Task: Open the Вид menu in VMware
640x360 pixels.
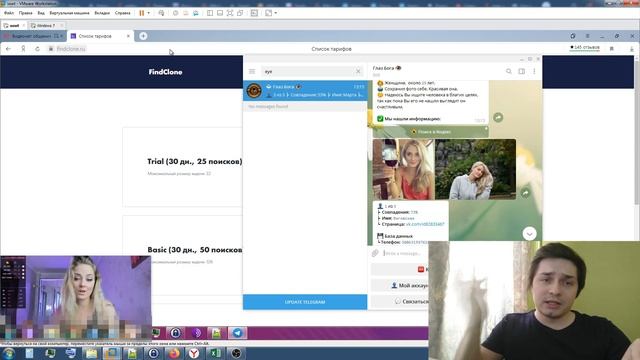Action: (41, 13)
